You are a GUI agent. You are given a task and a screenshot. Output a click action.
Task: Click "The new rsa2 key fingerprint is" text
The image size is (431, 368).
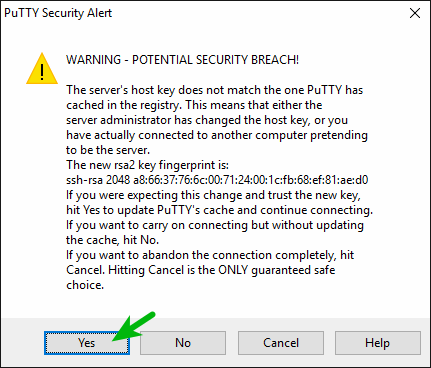pyautogui.click(x=147, y=165)
